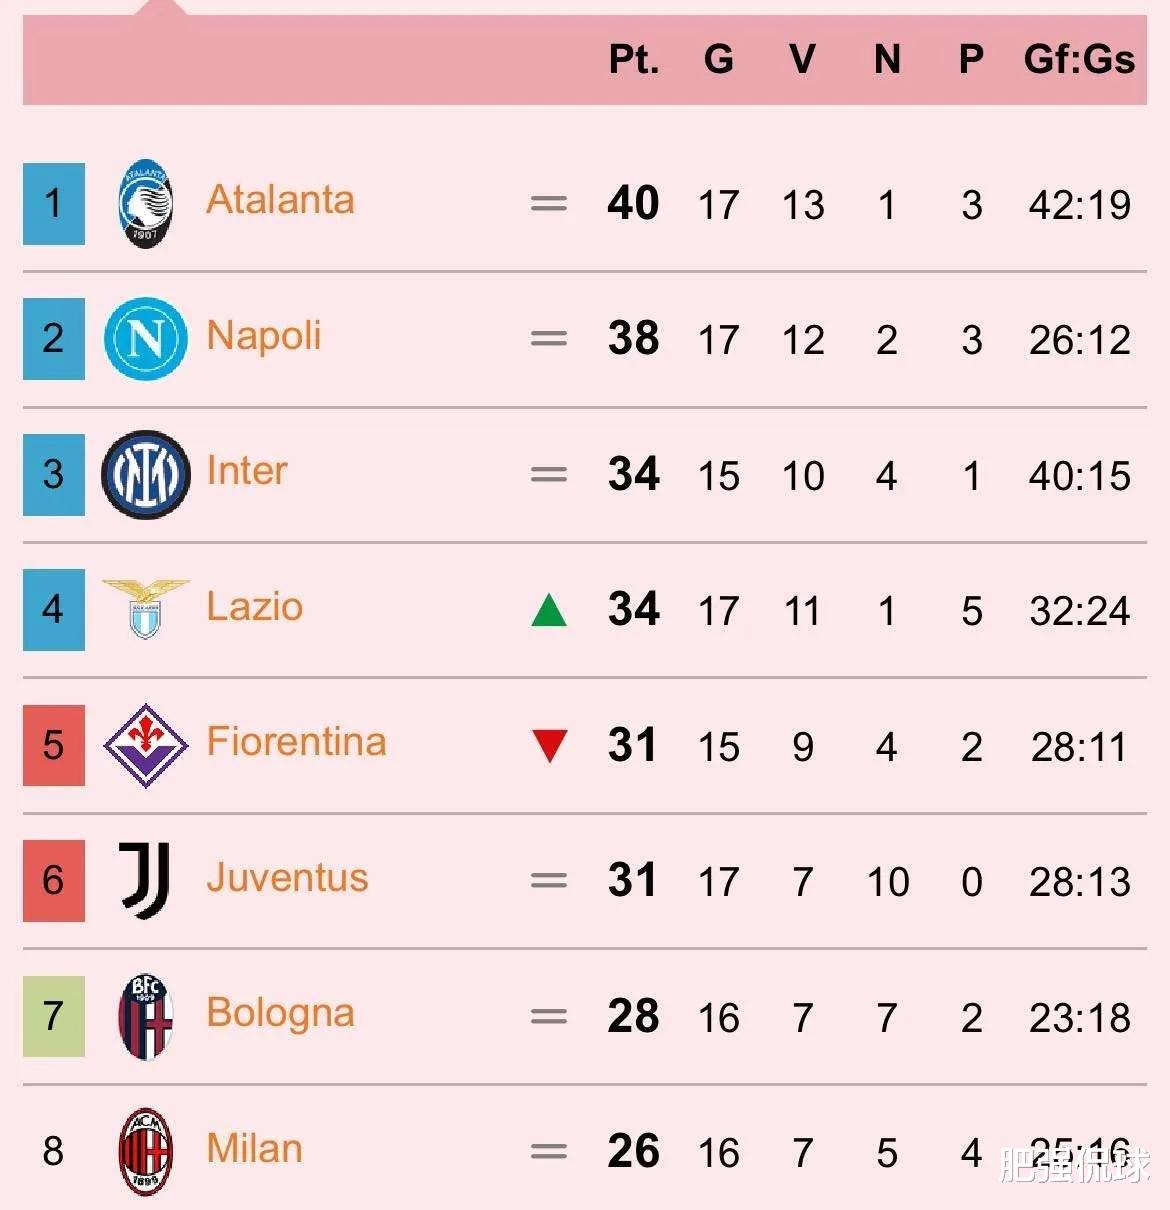Click the Atalanta club crest
The image size is (1170, 1210).
(x=146, y=203)
